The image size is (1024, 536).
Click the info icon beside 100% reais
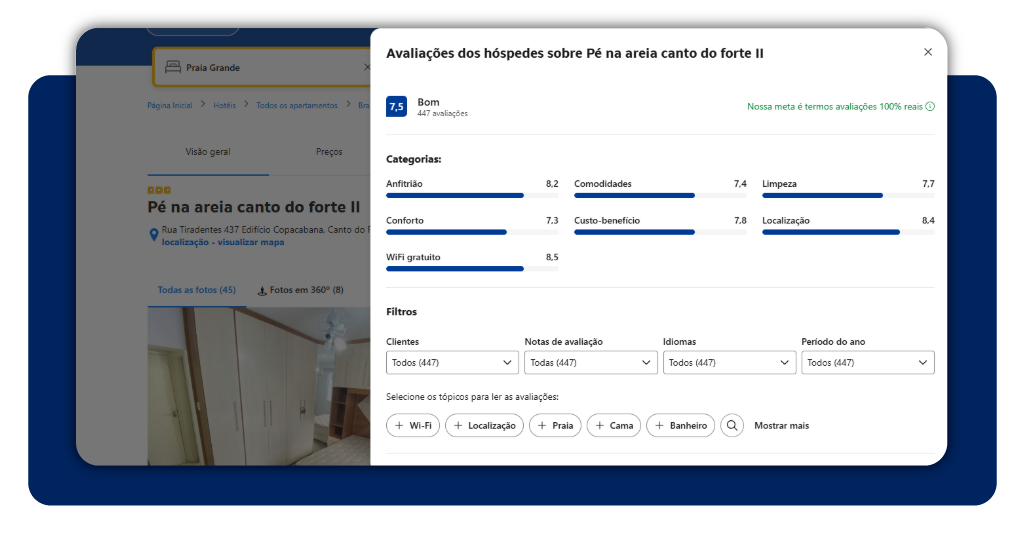click(930, 106)
